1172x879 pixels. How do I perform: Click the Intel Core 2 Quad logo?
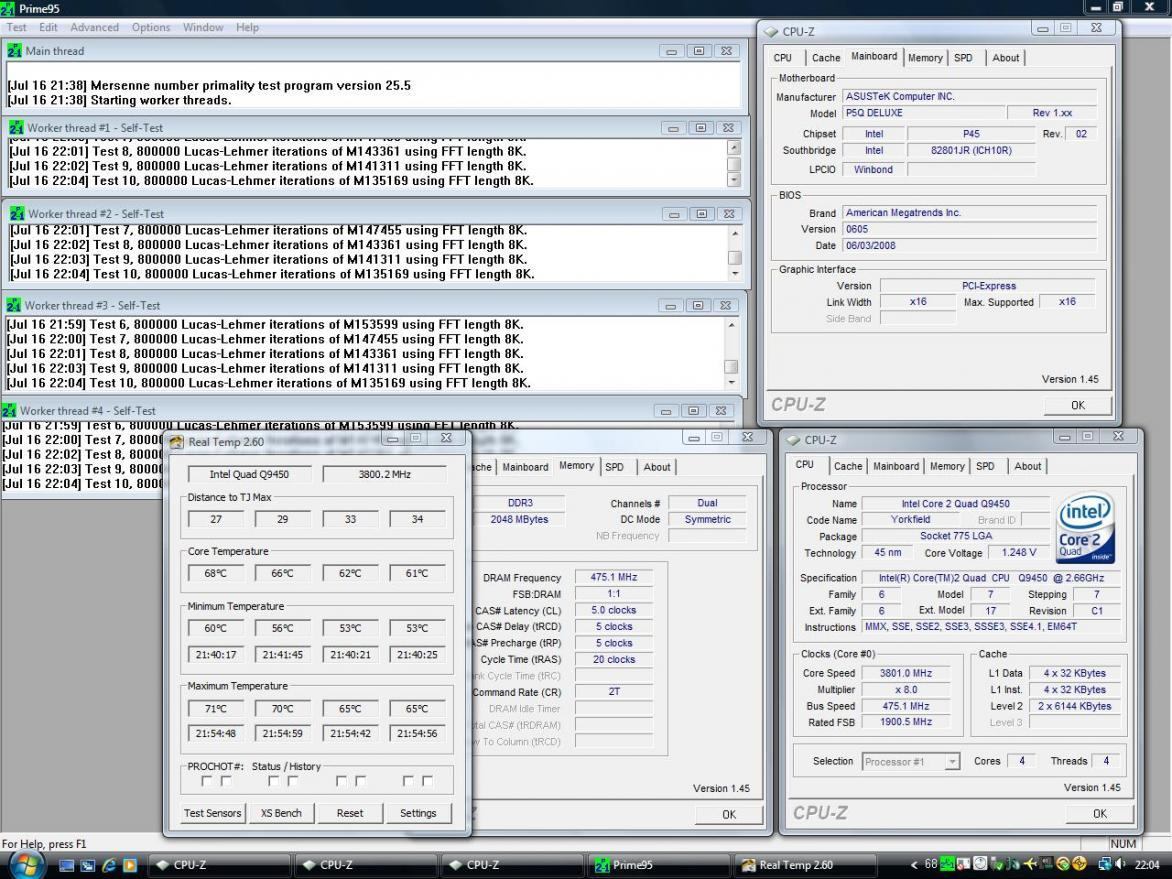point(1085,527)
